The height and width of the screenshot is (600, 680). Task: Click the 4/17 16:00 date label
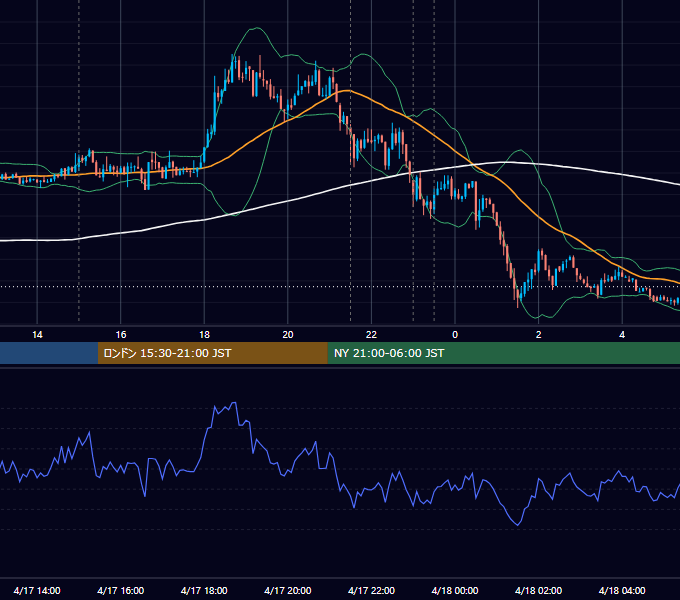121,590
